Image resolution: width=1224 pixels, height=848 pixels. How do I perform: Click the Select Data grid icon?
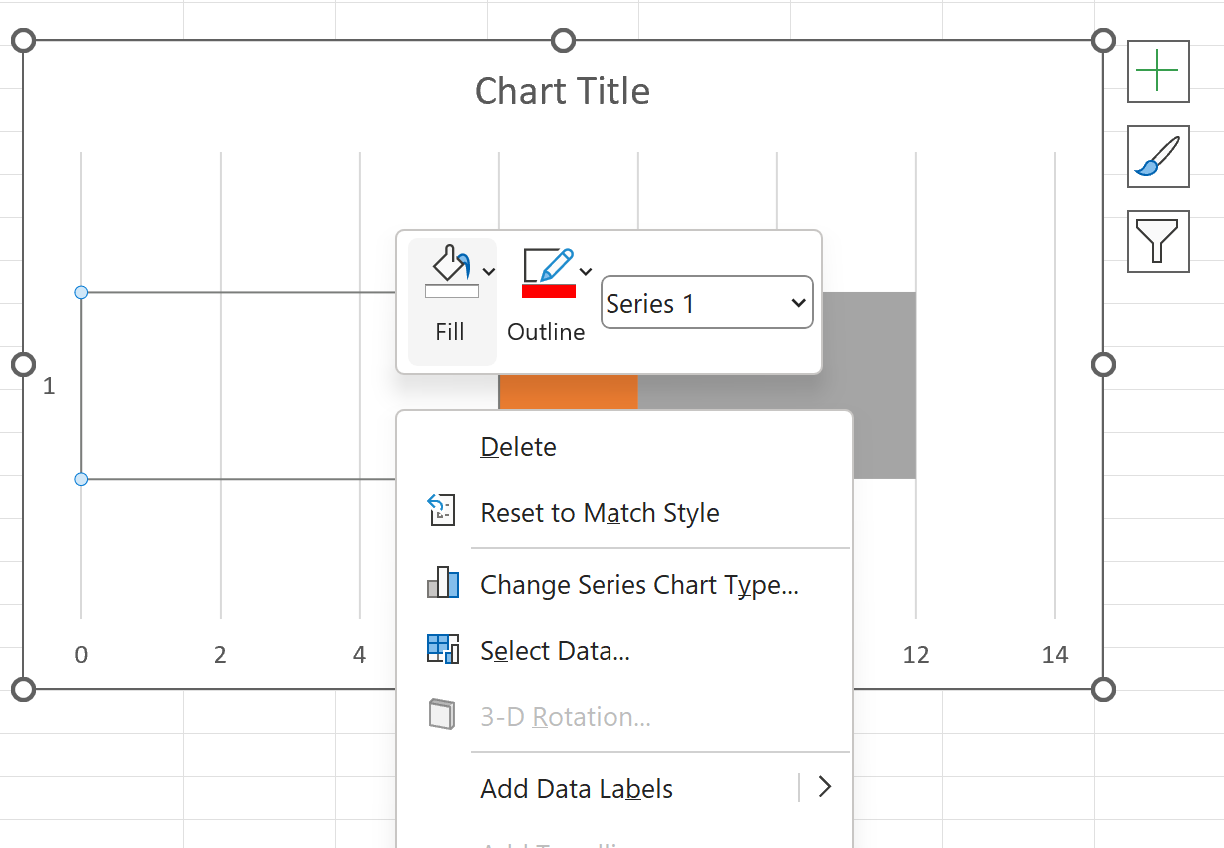[442, 649]
